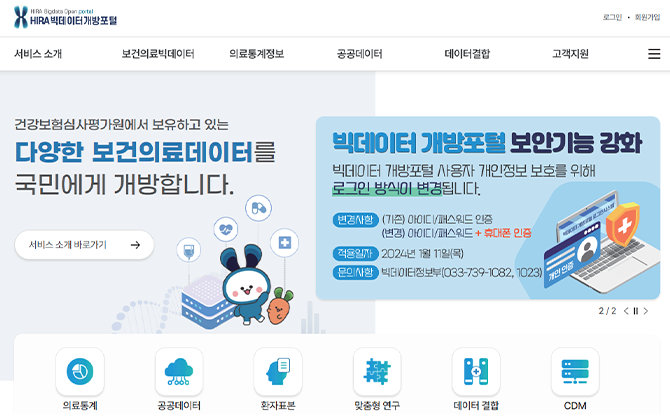This screenshot has height=420, width=670.
Task: Open the hamburger full menu icon
Action: click(654, 54)
